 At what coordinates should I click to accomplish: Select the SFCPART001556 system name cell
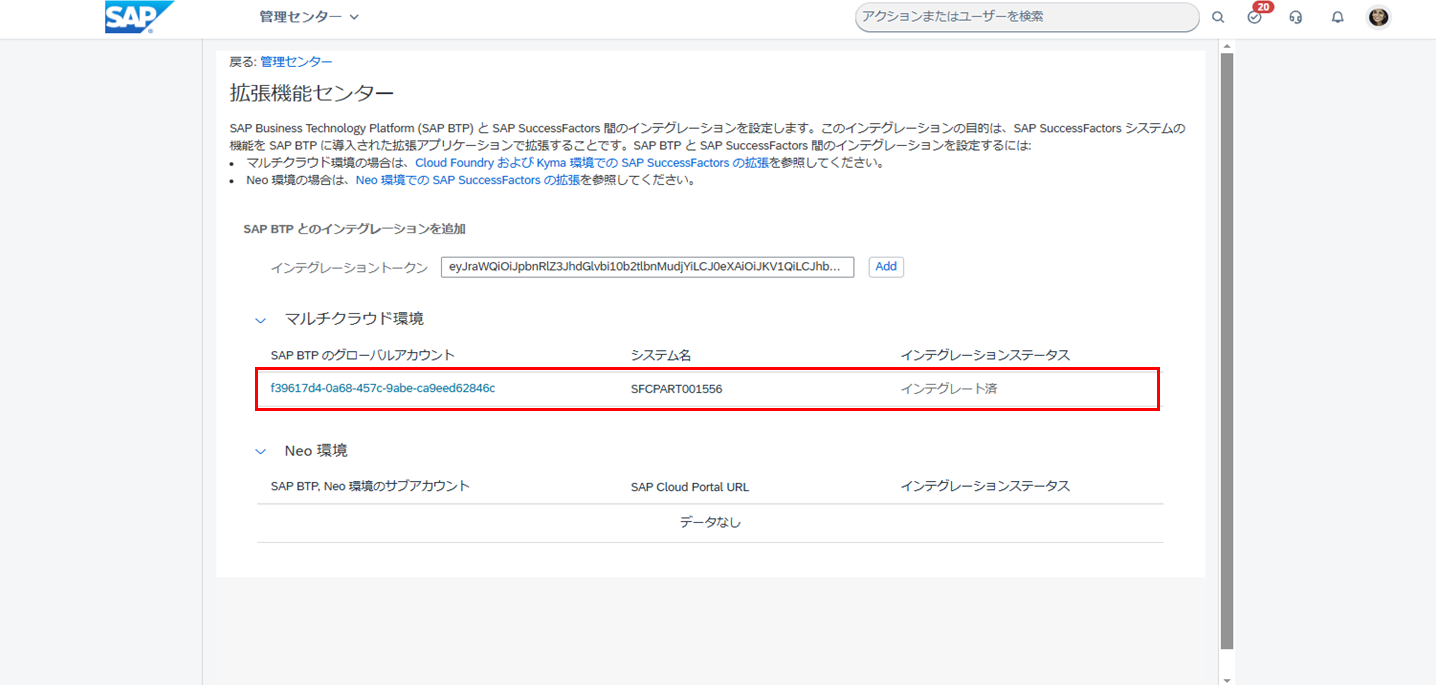[676, 389]
